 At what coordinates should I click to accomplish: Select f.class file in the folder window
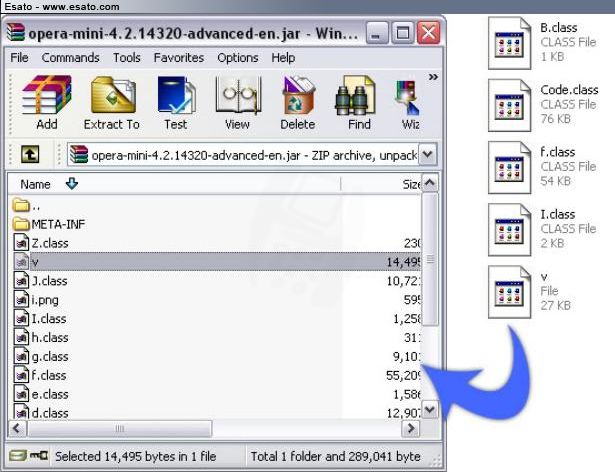click(542, 168)
